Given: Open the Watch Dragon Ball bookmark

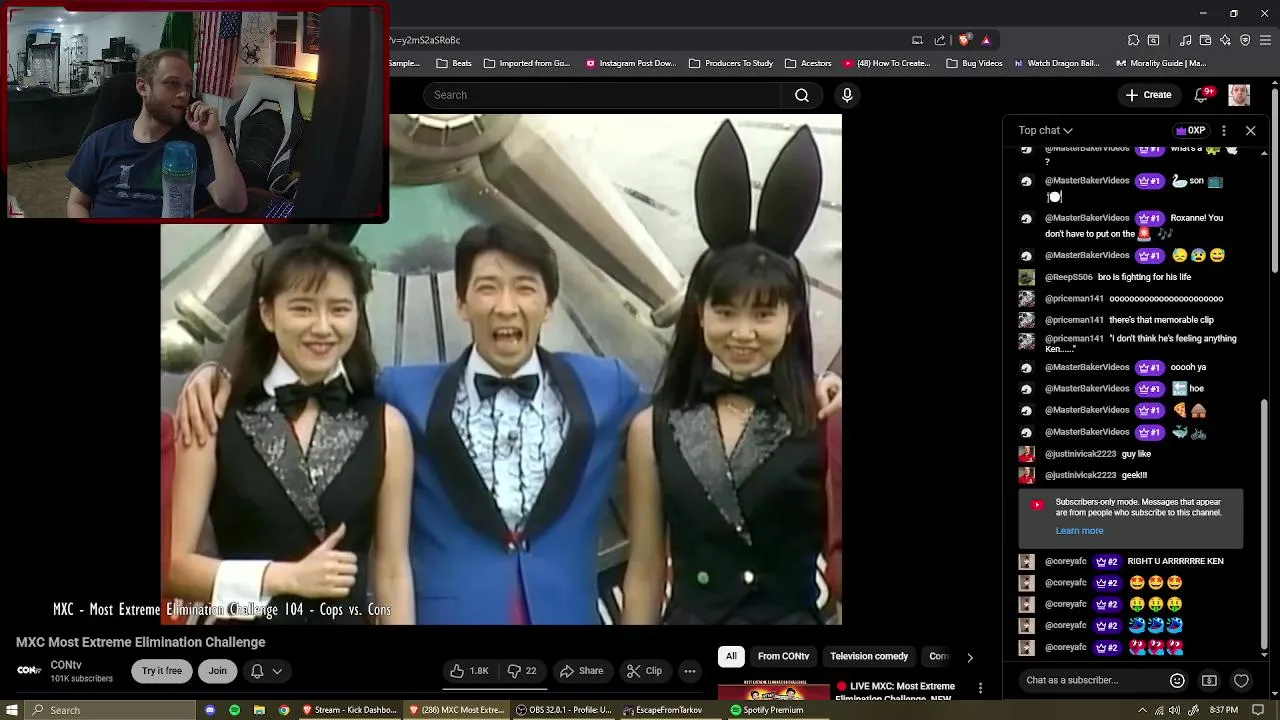Looking at the screenshot, I should pos(1058,63).
